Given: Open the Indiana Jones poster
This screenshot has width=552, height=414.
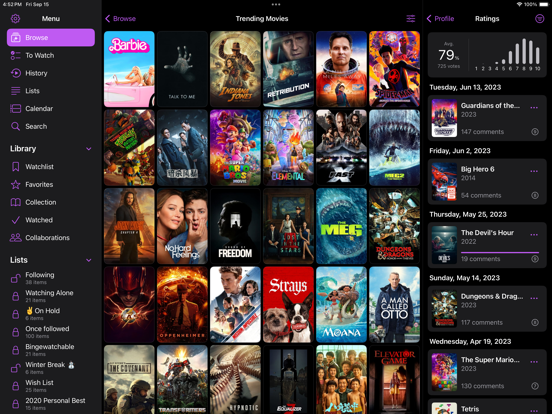Looking at the screenshot, I should [235, 69].
